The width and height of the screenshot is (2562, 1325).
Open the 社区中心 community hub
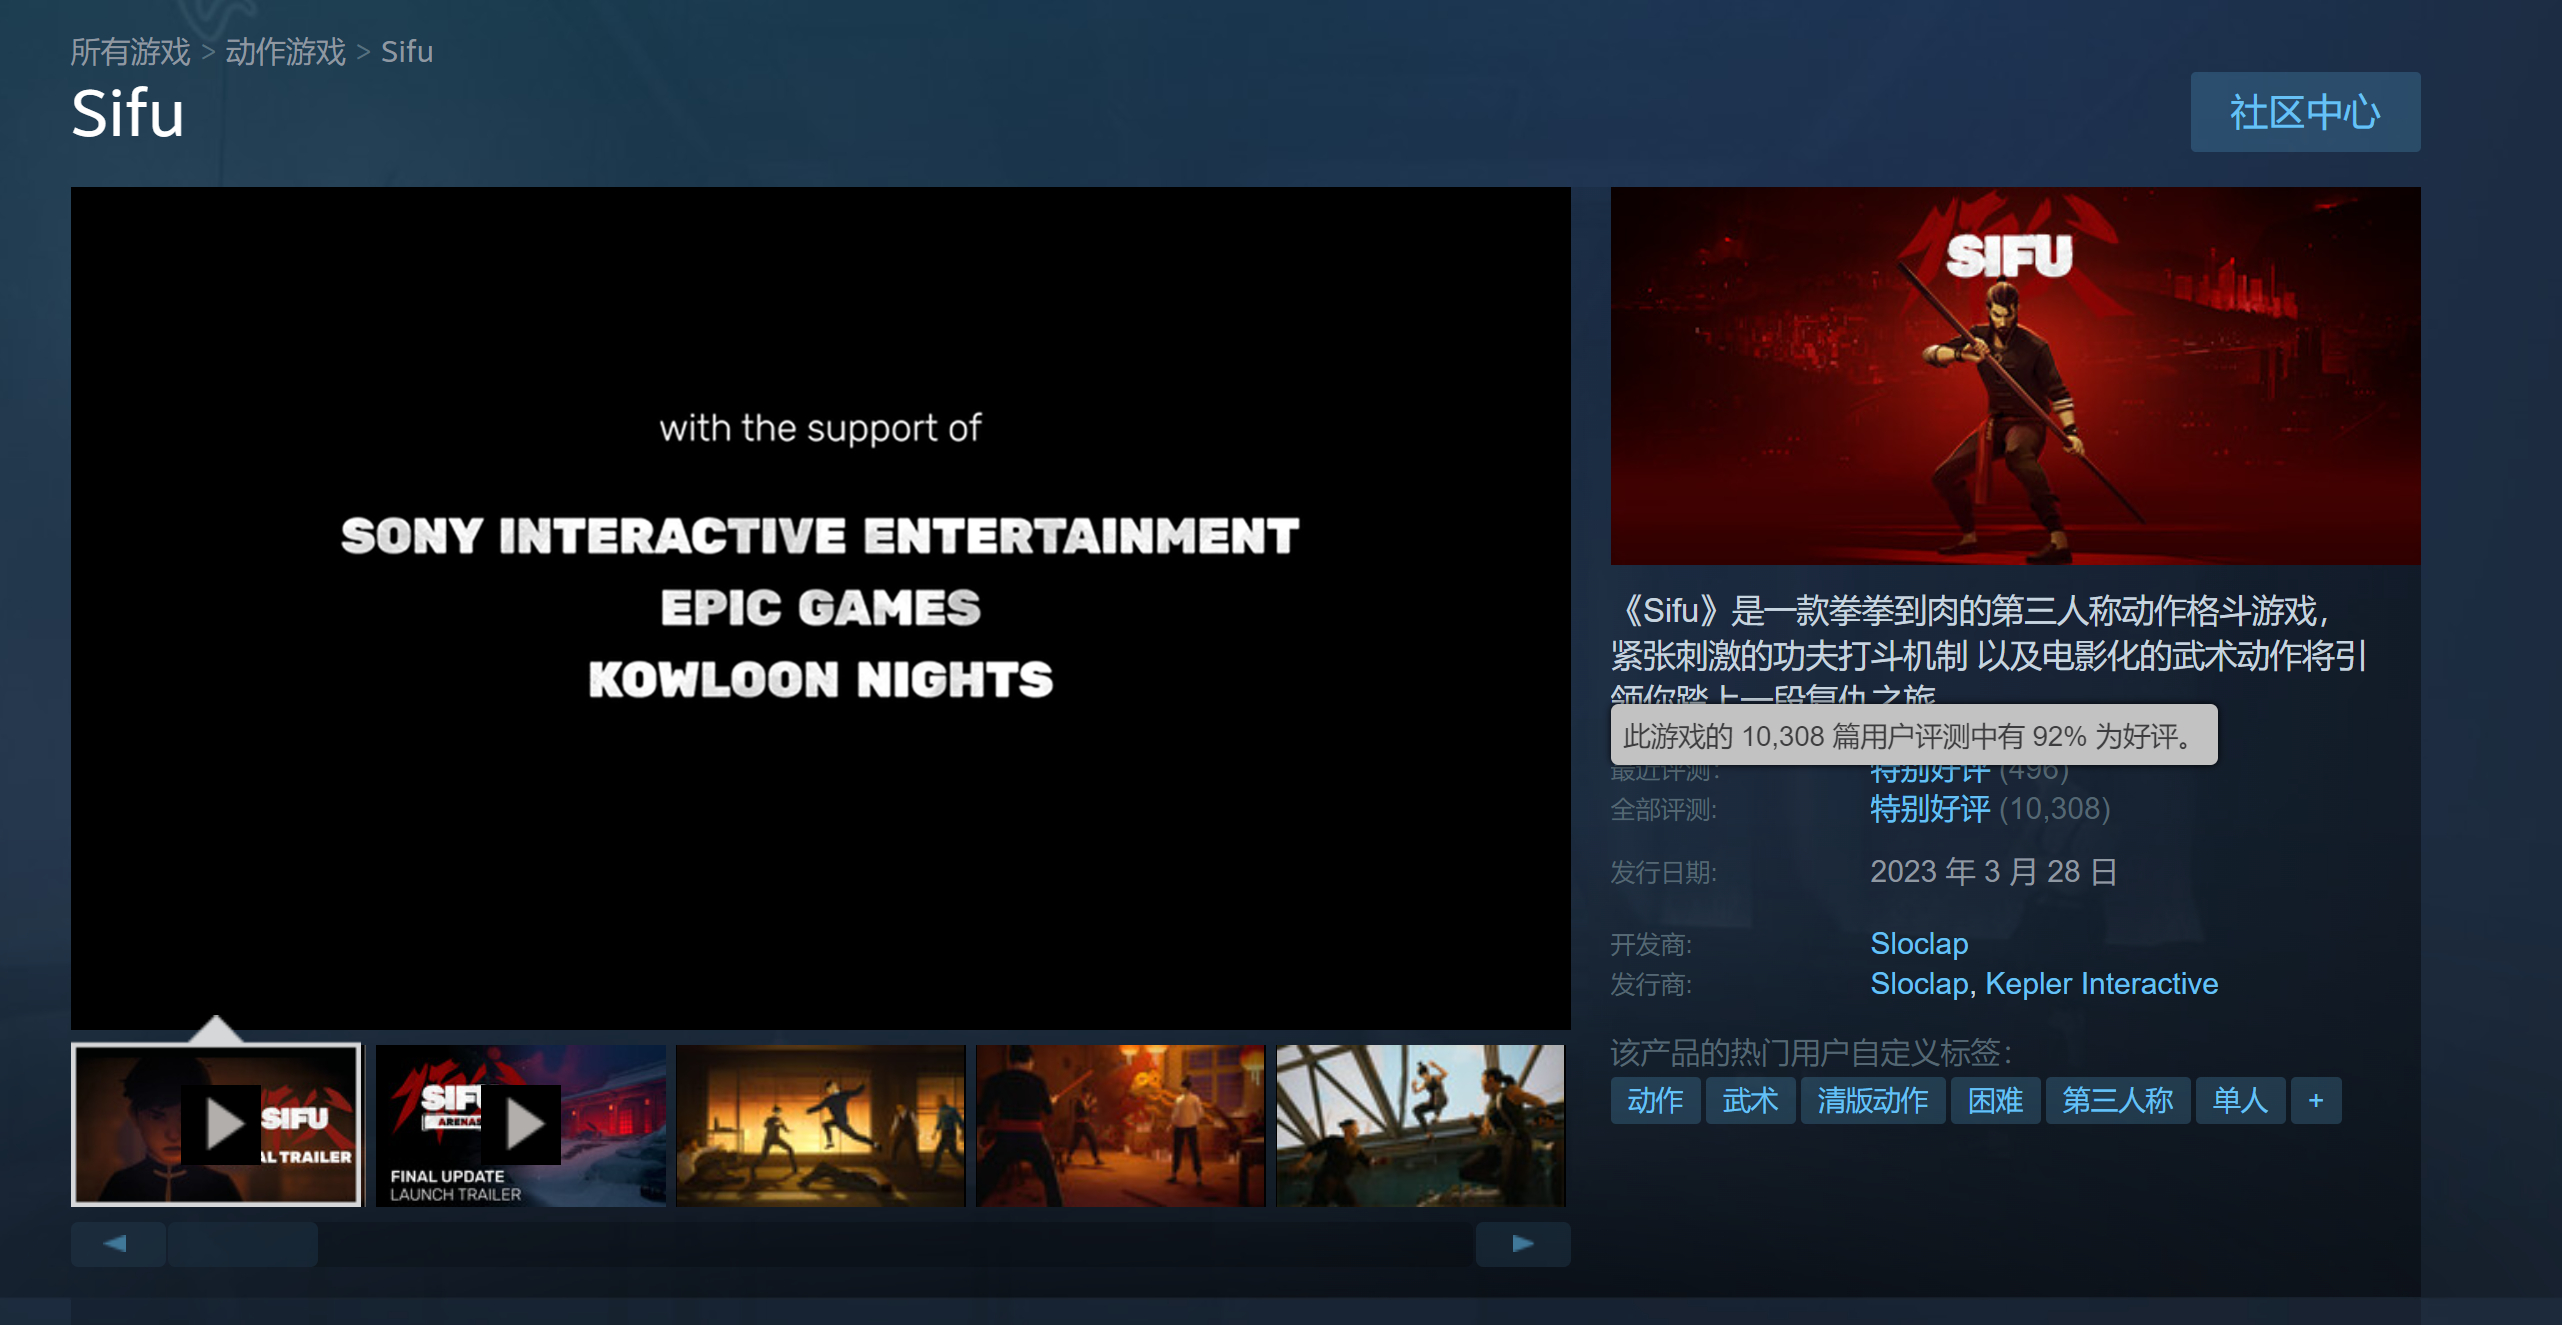click(2305, 112)
